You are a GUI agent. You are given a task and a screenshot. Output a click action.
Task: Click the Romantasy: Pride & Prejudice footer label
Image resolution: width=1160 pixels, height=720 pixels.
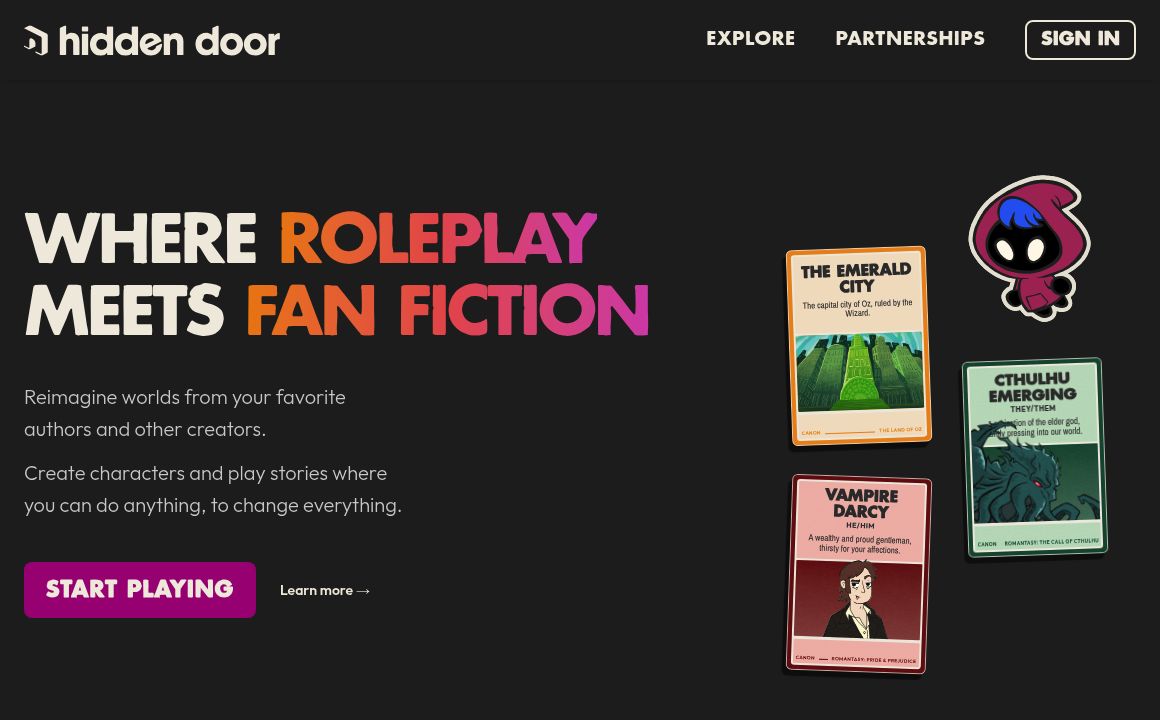(874, 659)
